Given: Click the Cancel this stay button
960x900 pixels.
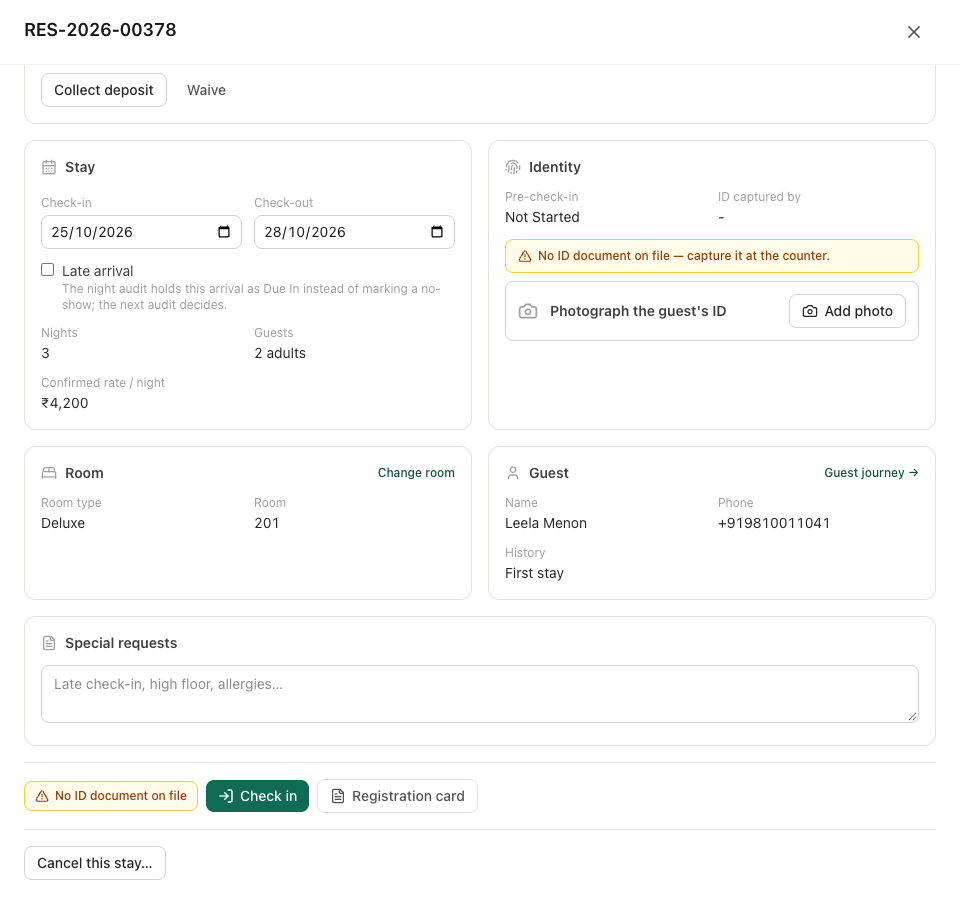Looking at the screenshot, I should click(95, 863).
